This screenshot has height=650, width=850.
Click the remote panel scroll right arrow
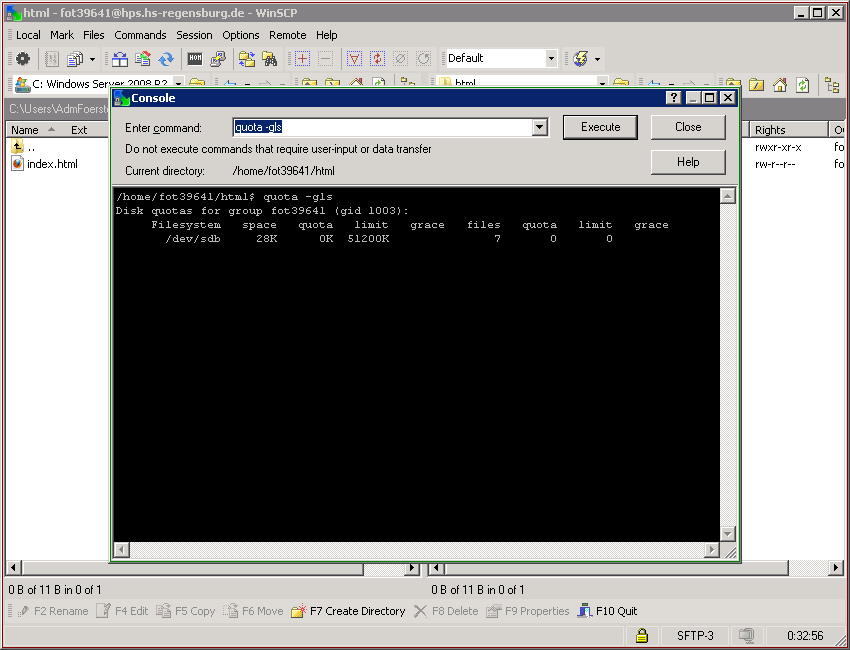(x=835, y=568)
